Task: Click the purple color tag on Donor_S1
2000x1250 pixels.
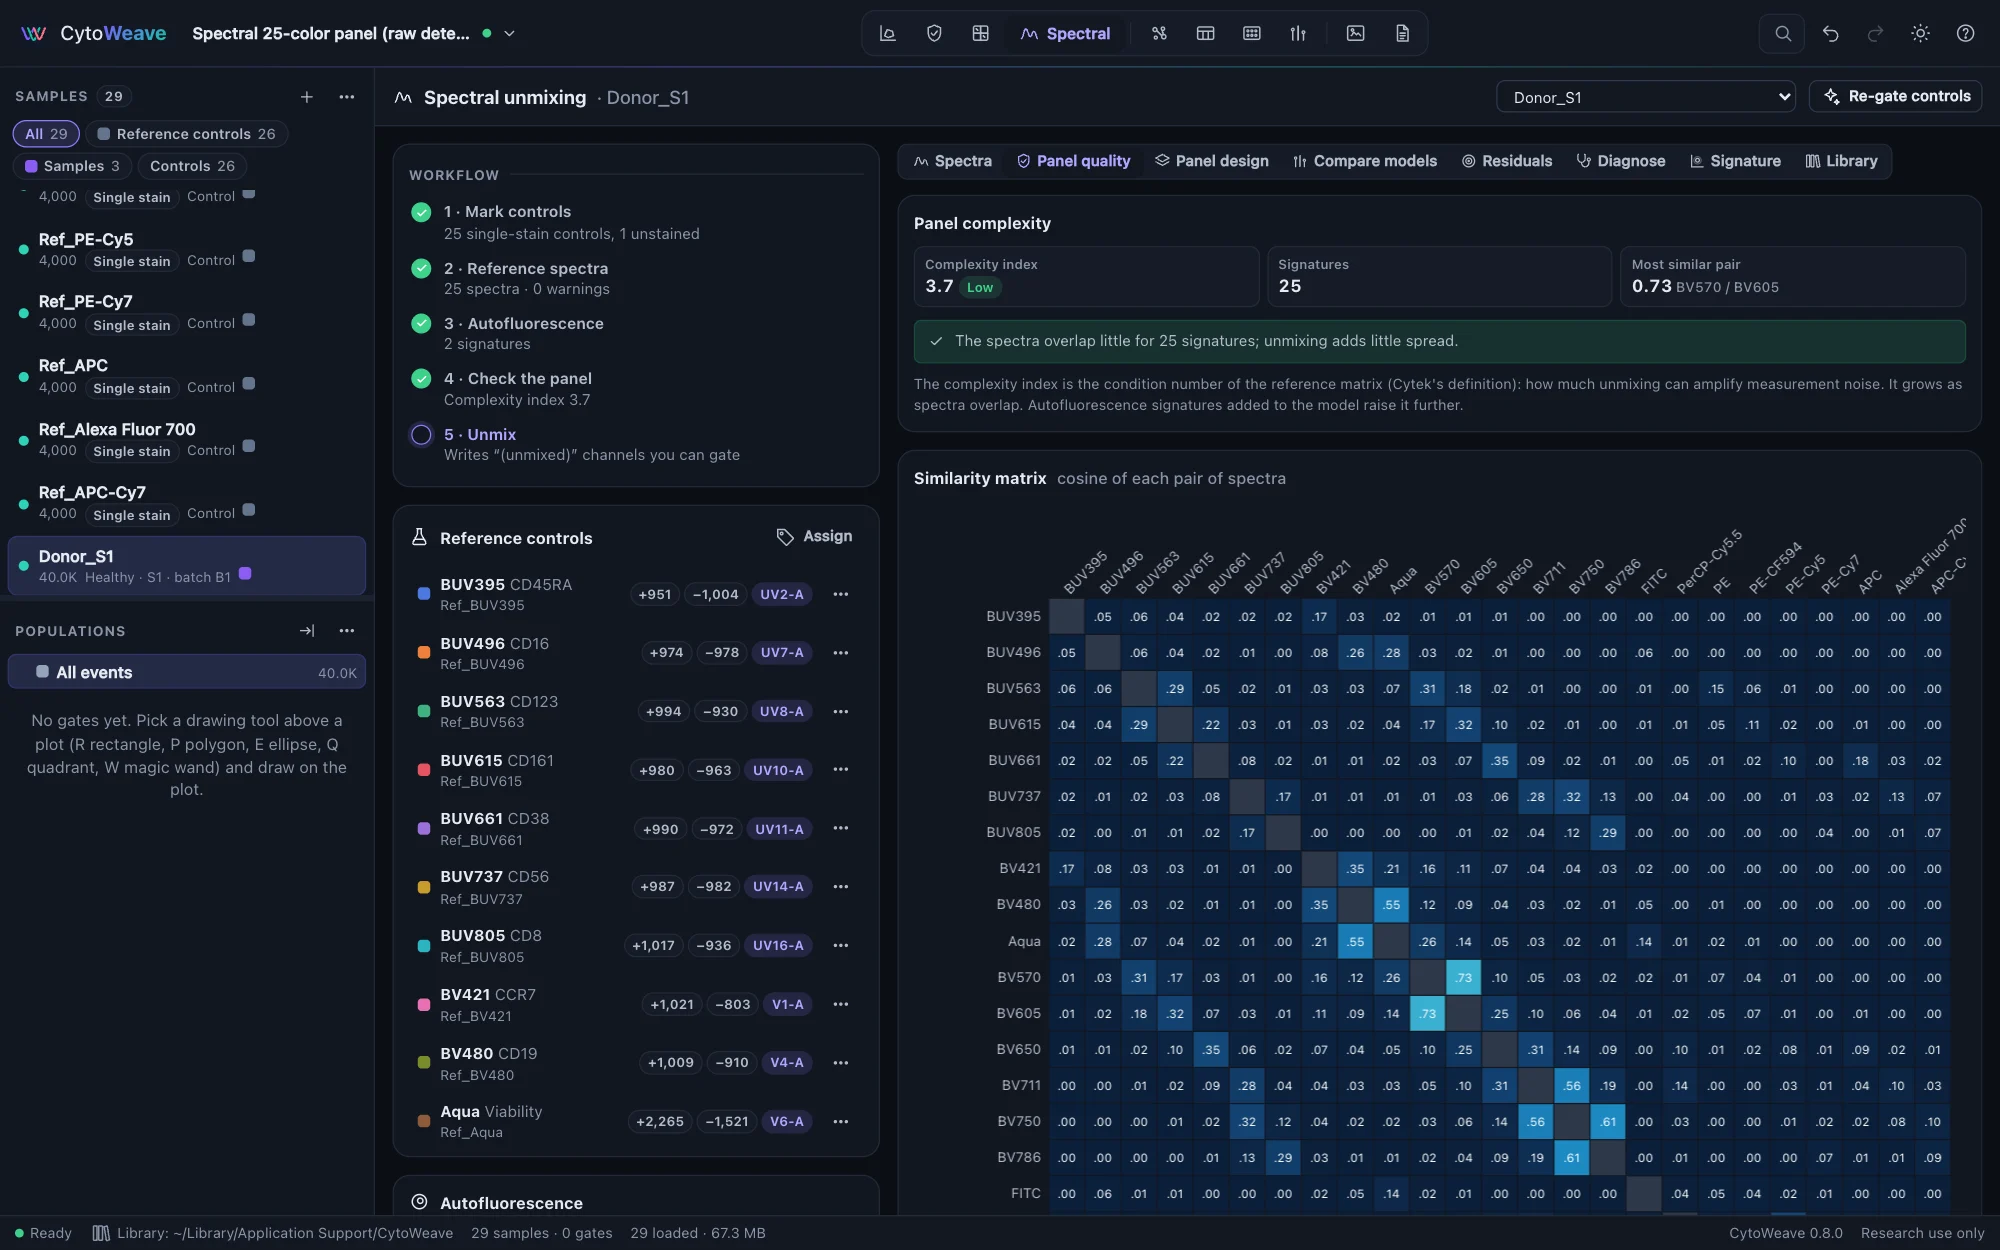Action: pos(245,574)
